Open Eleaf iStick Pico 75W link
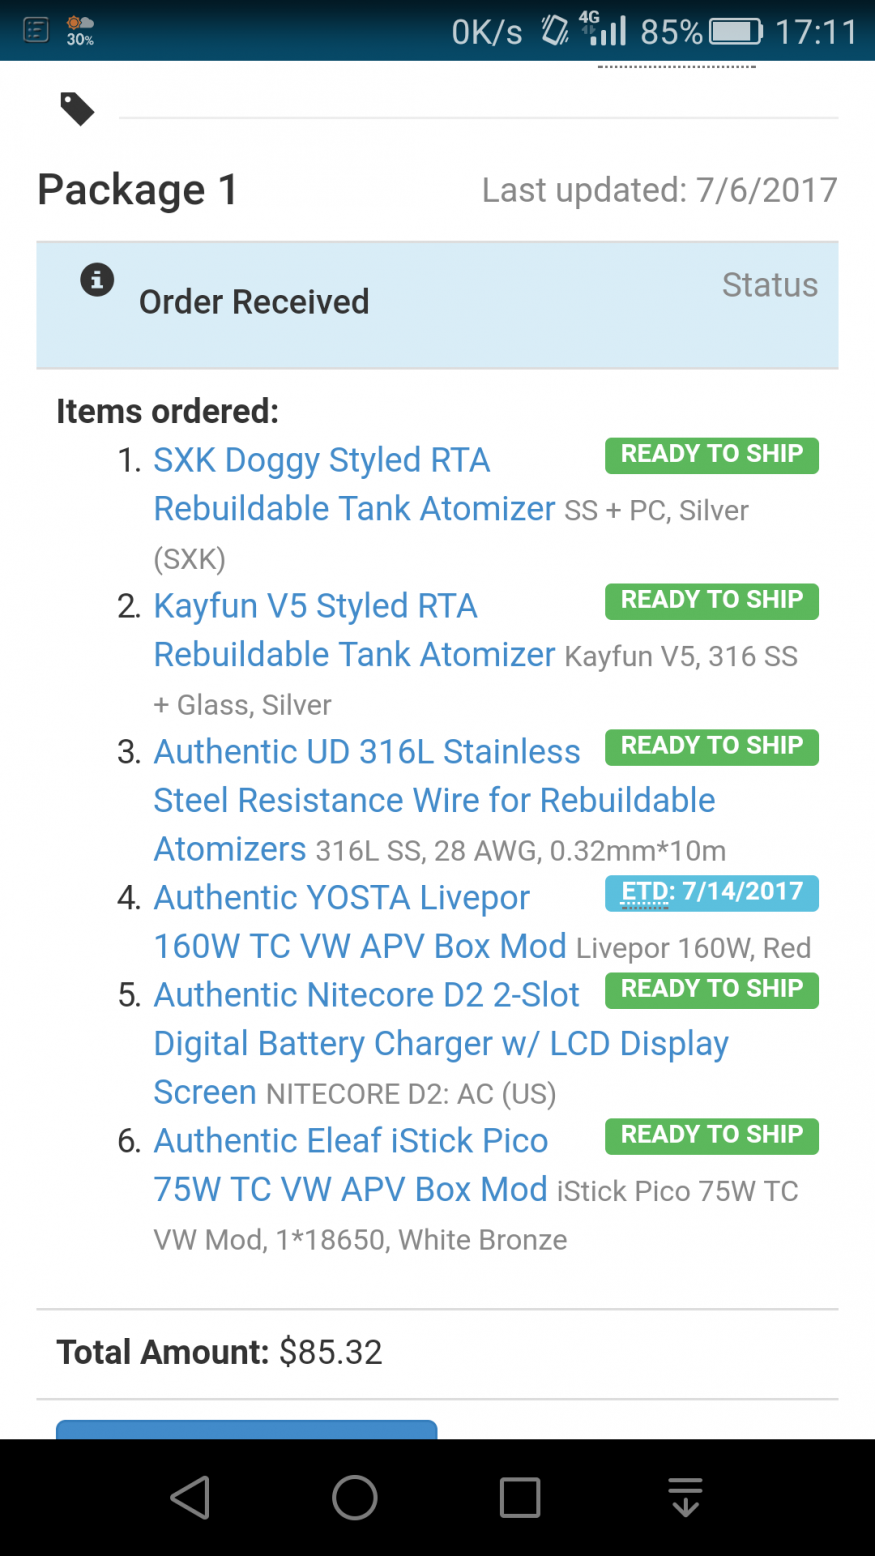The image size is (875, 1556). click(351, 1141)
